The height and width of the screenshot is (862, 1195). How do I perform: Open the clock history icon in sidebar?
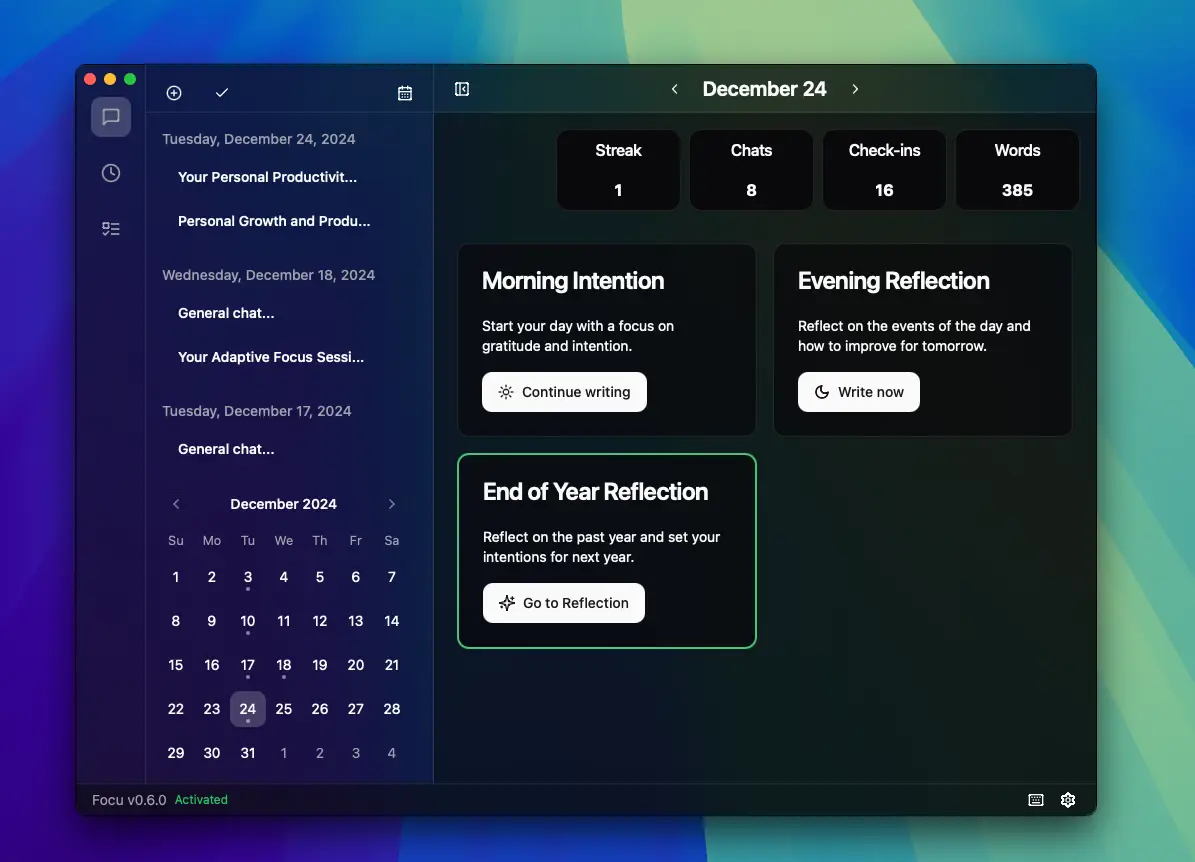pos(111,173)
